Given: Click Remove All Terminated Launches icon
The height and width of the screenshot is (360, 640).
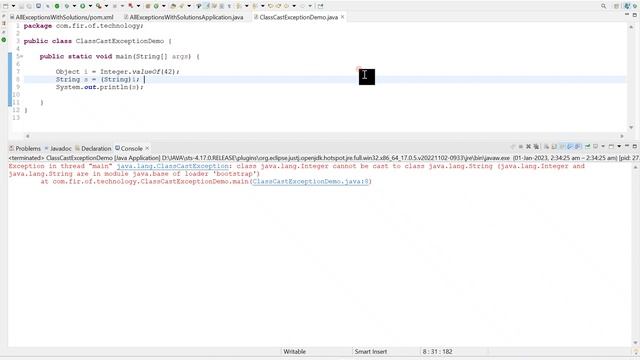Looking at the screenshot, I should point(536,147).
